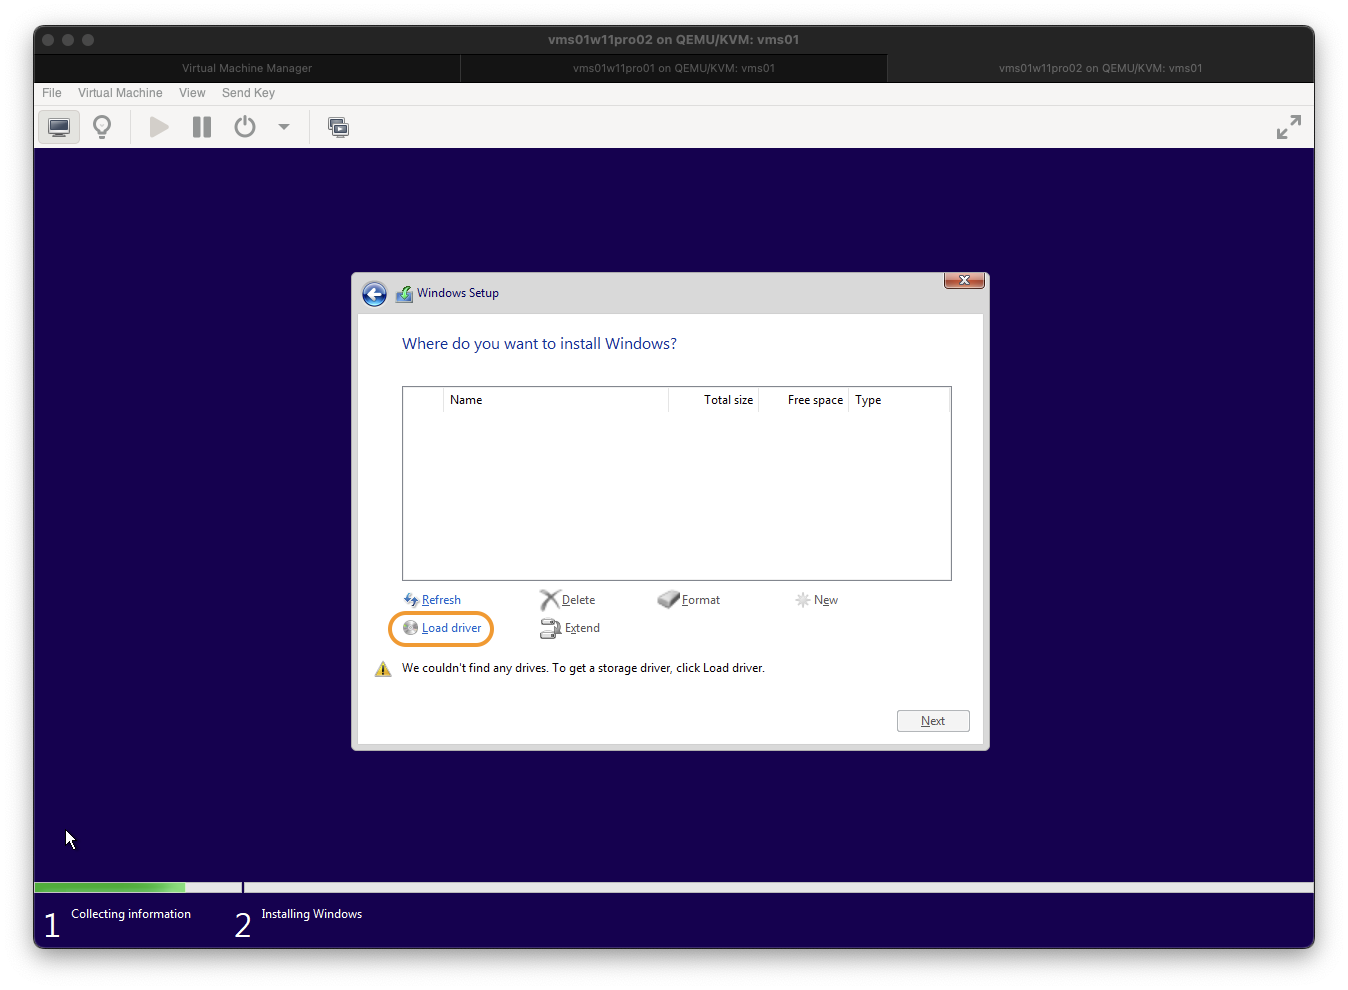The width and height of the screenshot is (1348, 990).
Task: Click the Format drive icon
Action: point(668,600)
